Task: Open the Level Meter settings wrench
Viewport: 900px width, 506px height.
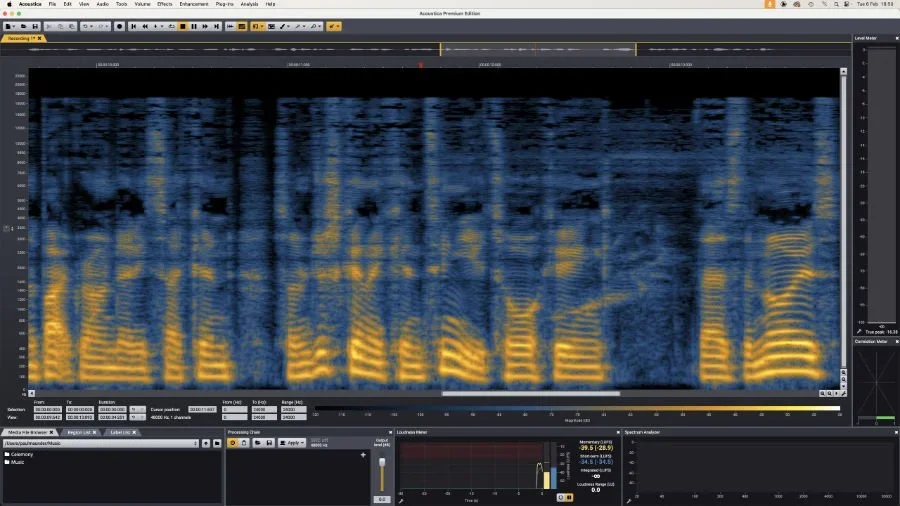Action: coord(859,332)
